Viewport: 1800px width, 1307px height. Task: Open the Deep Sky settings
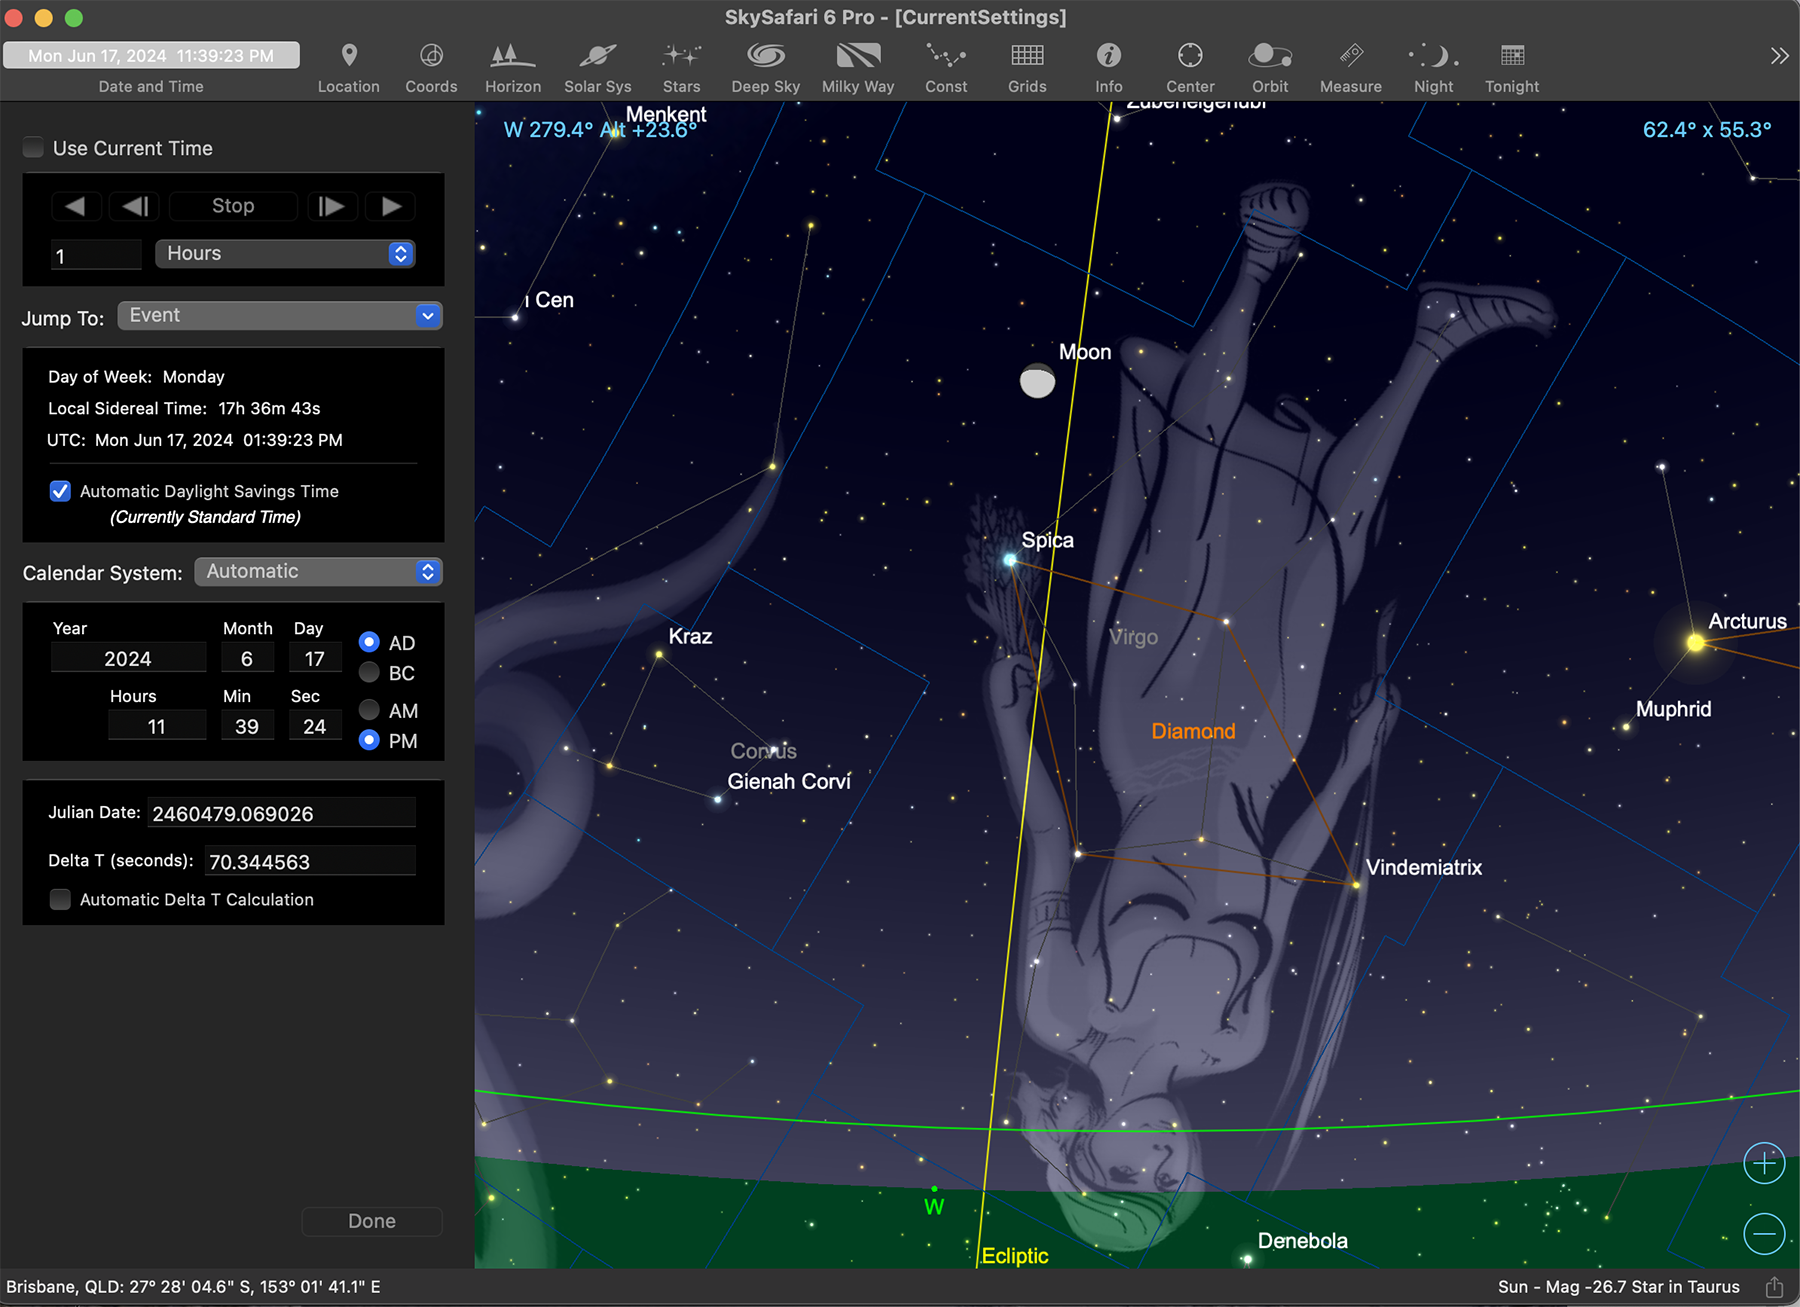click(765, 68)
